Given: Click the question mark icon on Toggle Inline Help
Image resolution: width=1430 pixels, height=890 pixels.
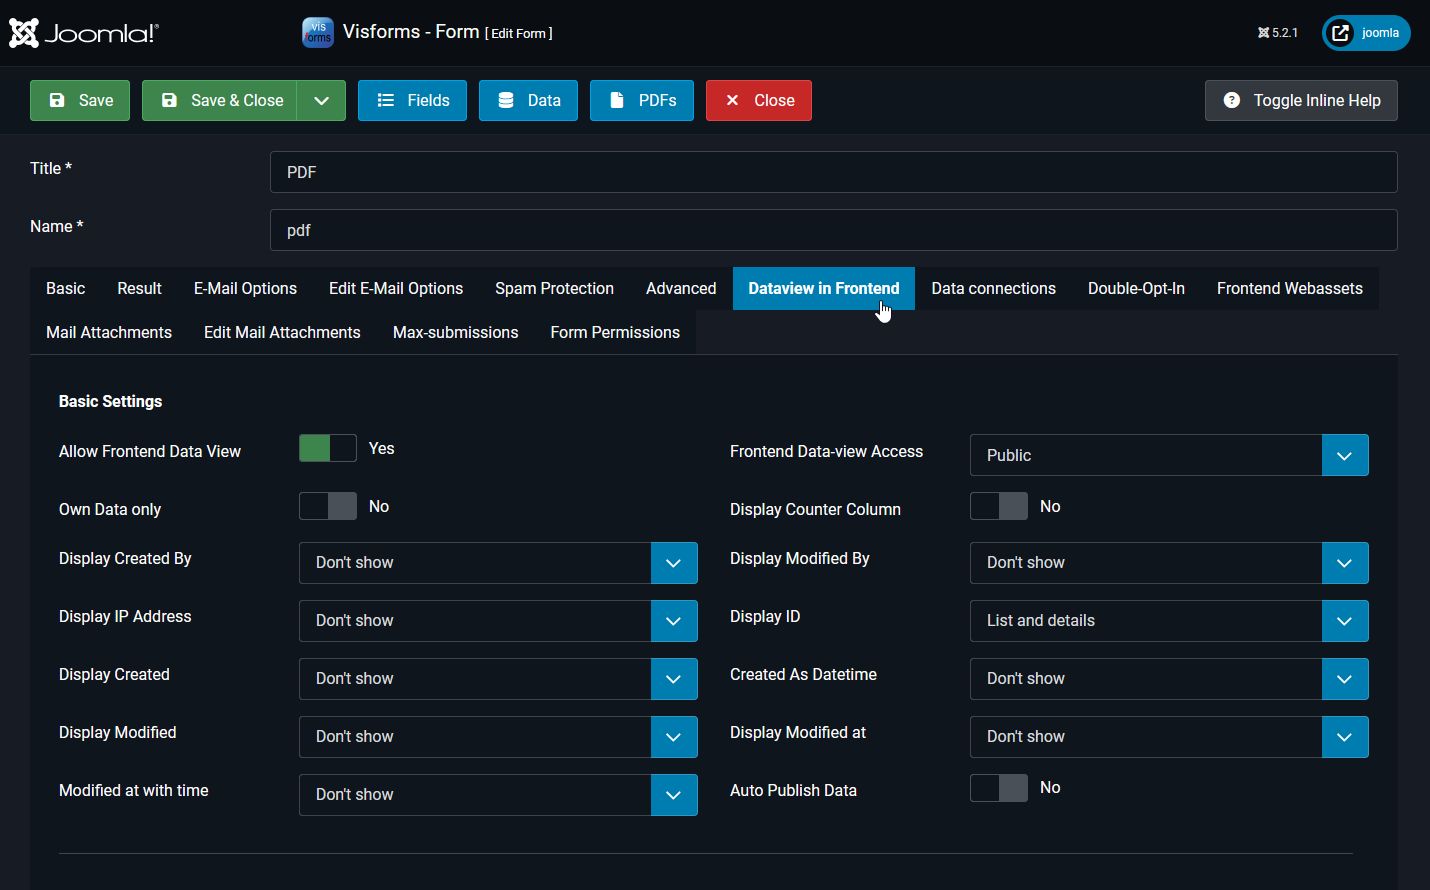Looking at the screenshot, I should (x=1231, y=100).
